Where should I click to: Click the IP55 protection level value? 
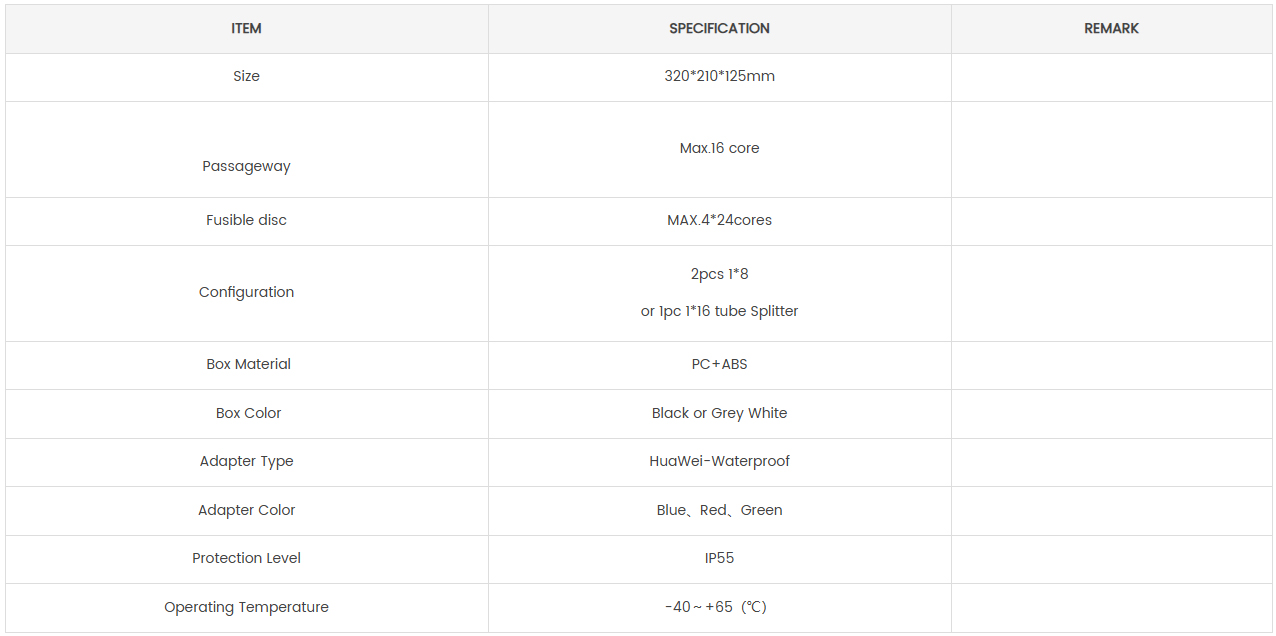pos(719,558)
